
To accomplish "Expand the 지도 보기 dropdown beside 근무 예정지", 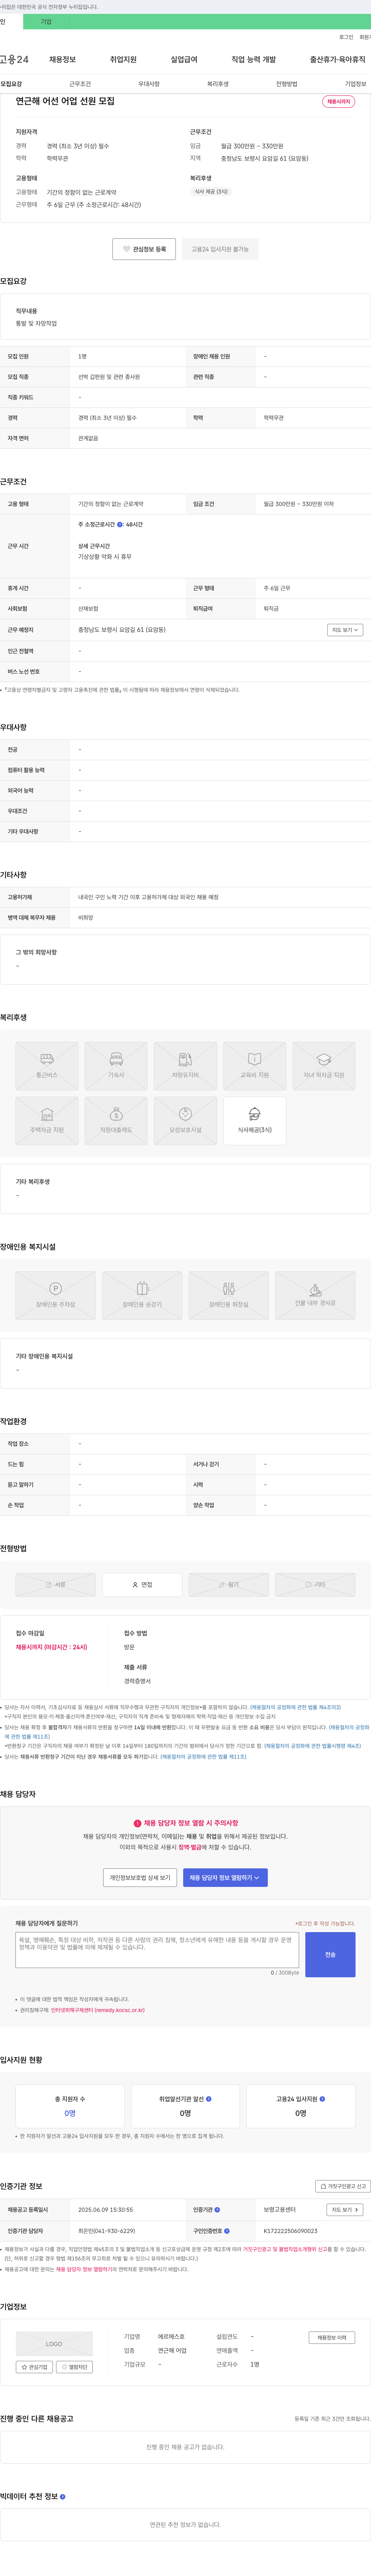I will 345,630.
